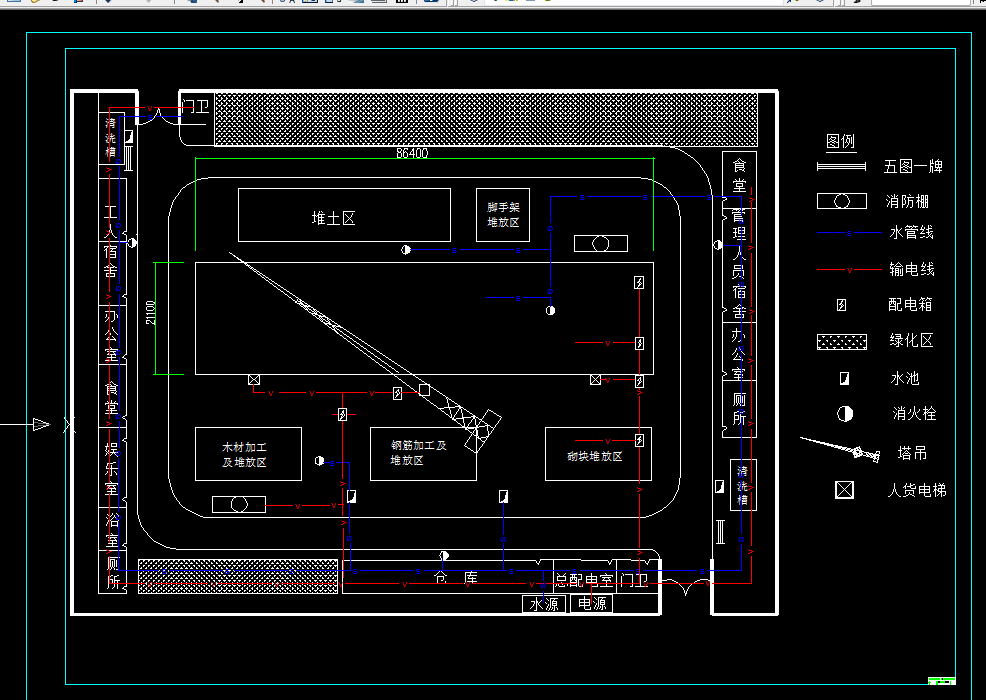Select the 工人宿舍 label on the left

point(111,243)
